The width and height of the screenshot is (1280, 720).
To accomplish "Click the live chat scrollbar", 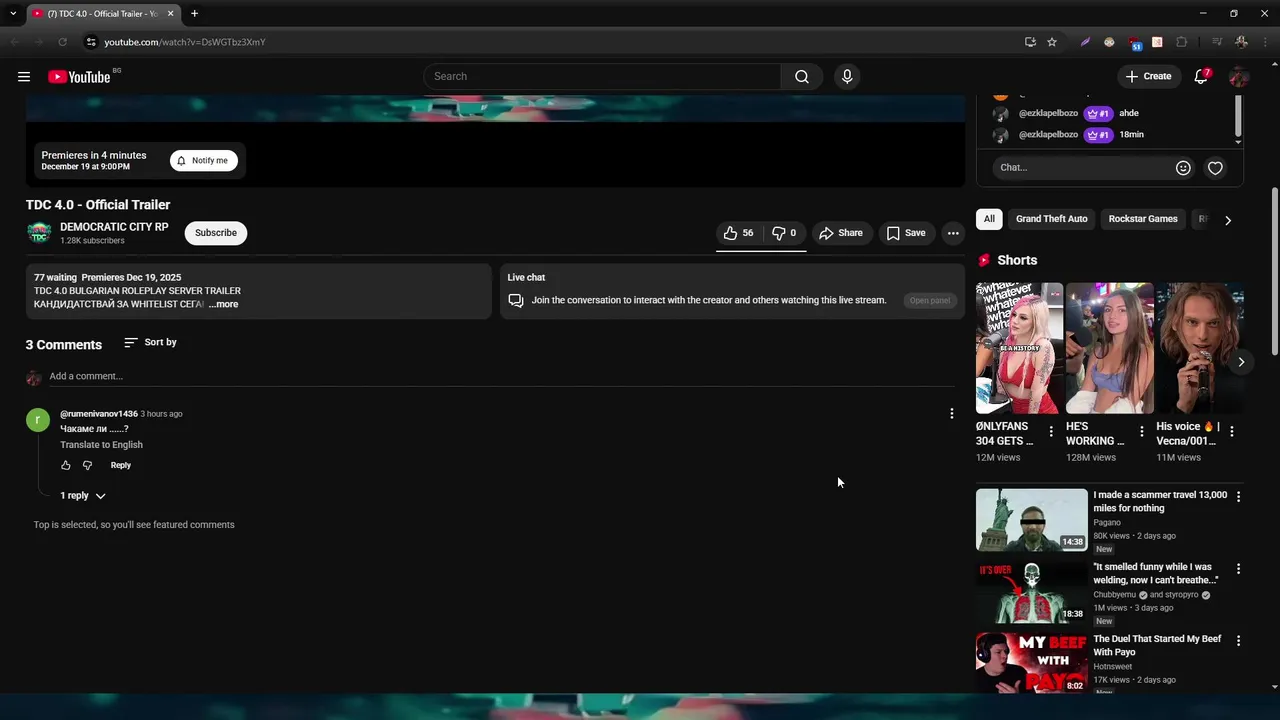I will 1238,117.
